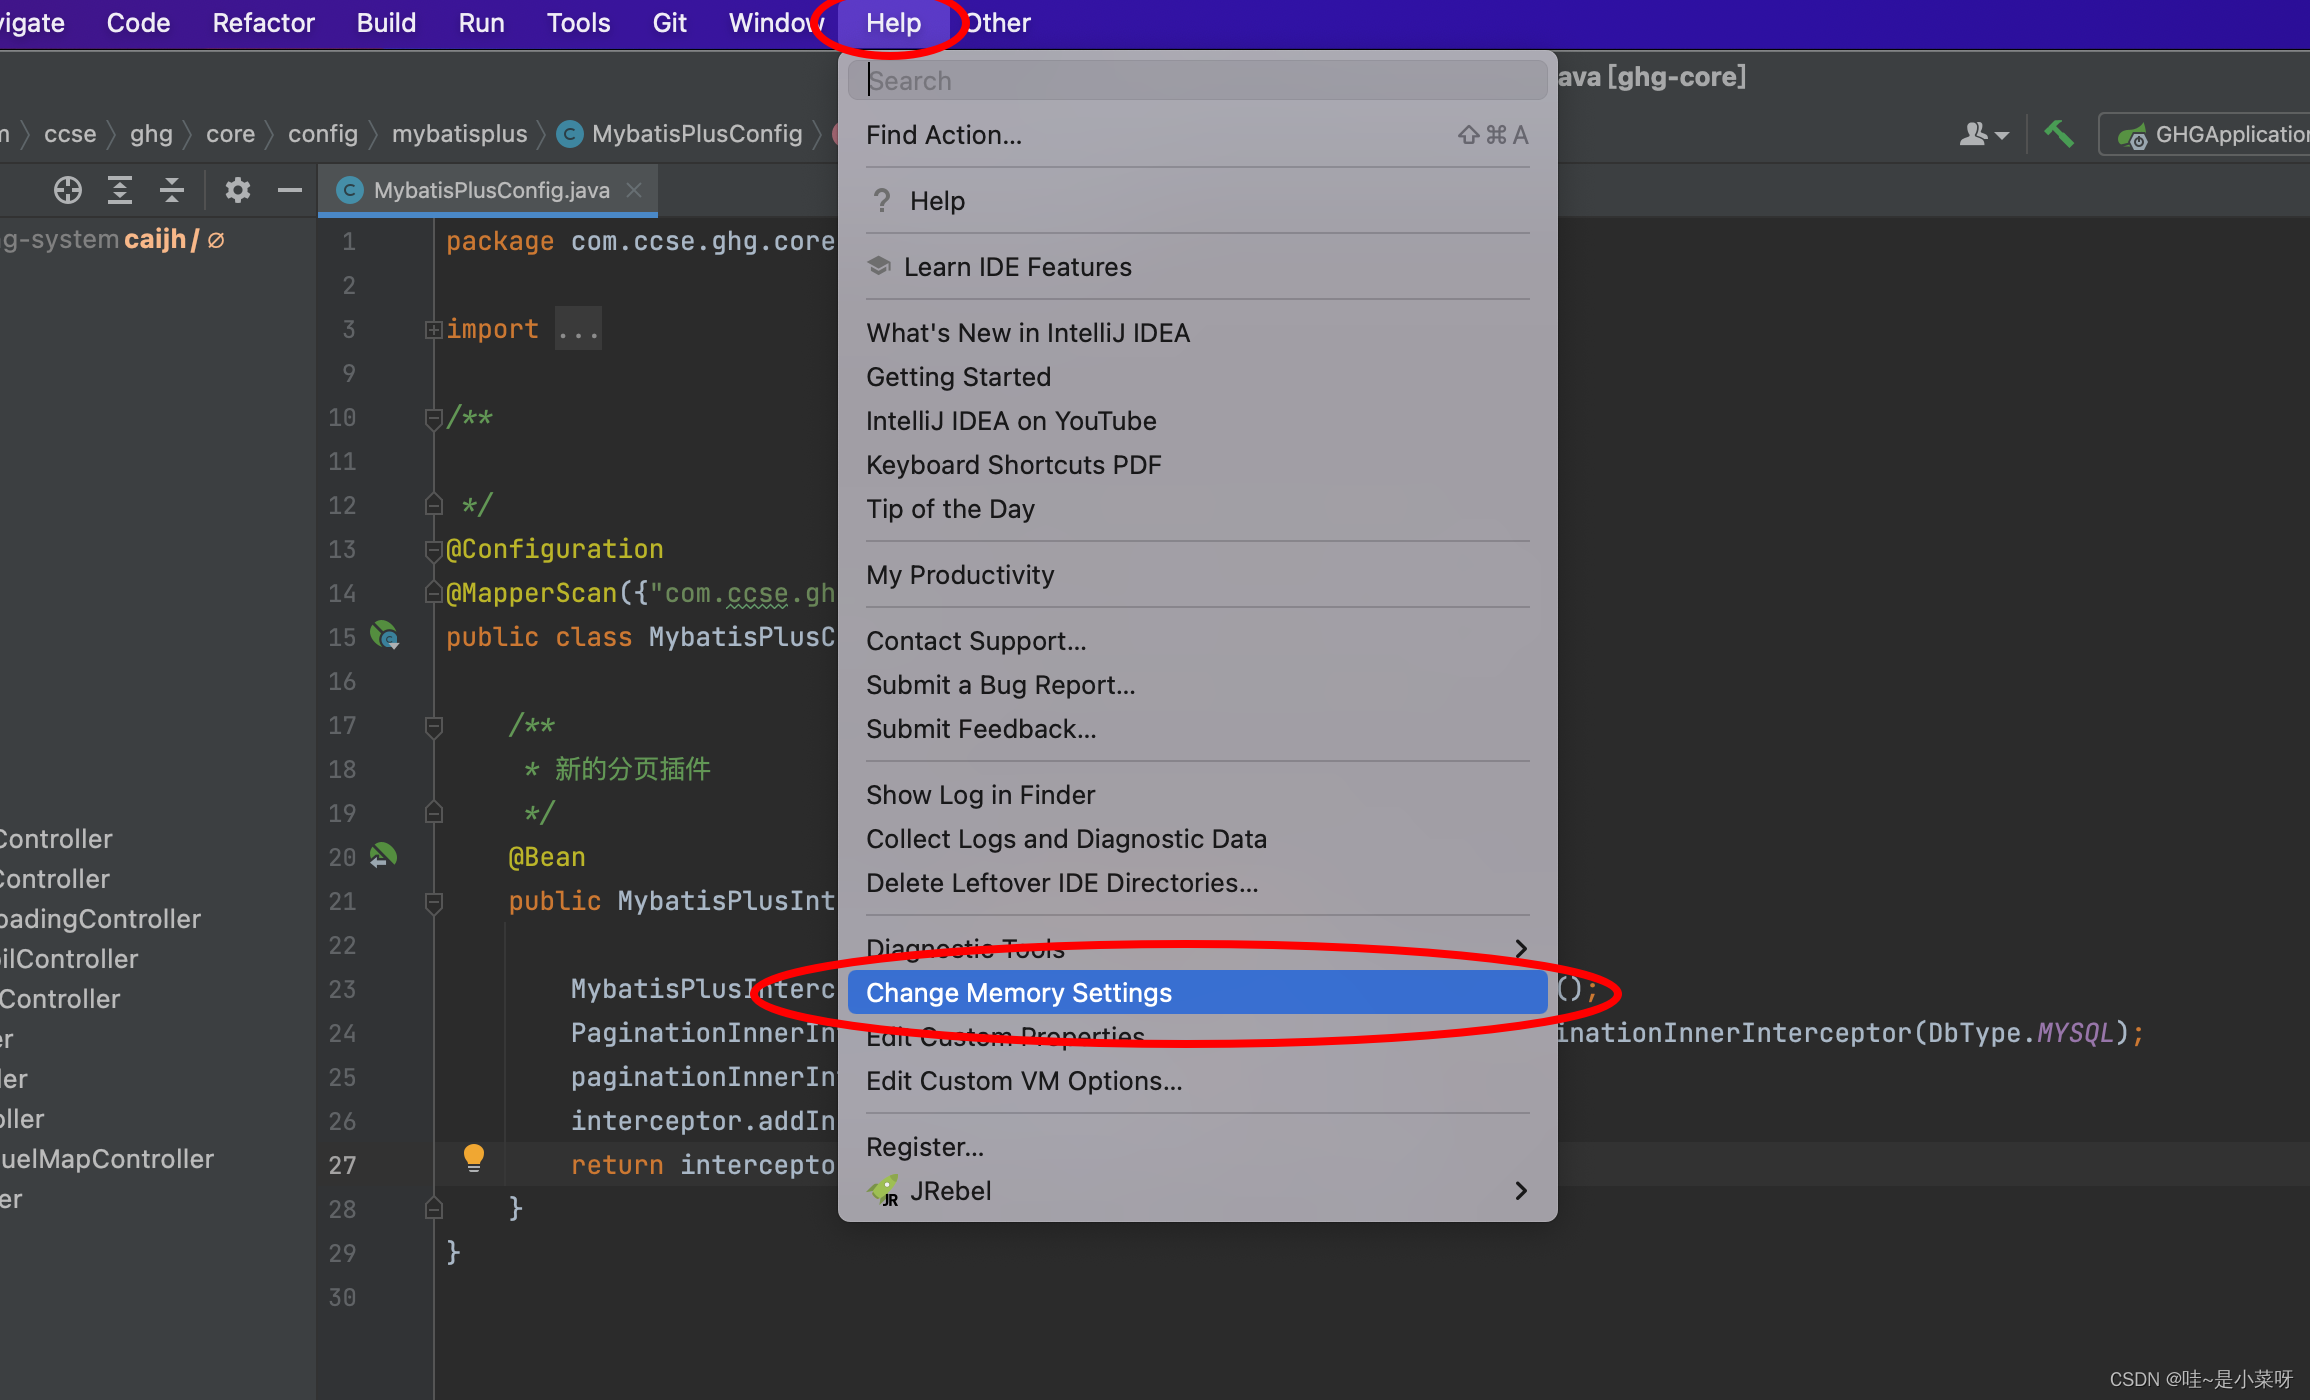
Task: Select Submit Feedback...
Action: [1197, 728]
